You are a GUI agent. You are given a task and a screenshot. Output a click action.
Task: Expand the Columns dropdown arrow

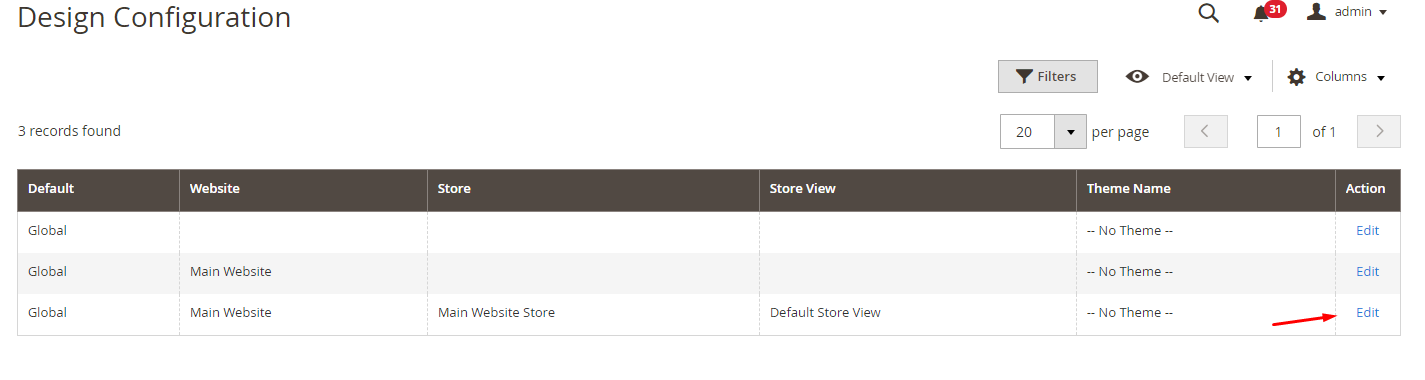click(x=1381, y=78)
